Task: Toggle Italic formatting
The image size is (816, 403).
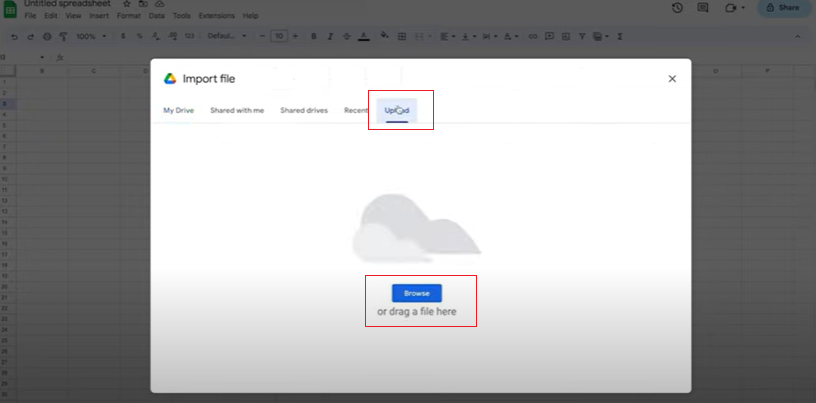Action: click(330, 36)
